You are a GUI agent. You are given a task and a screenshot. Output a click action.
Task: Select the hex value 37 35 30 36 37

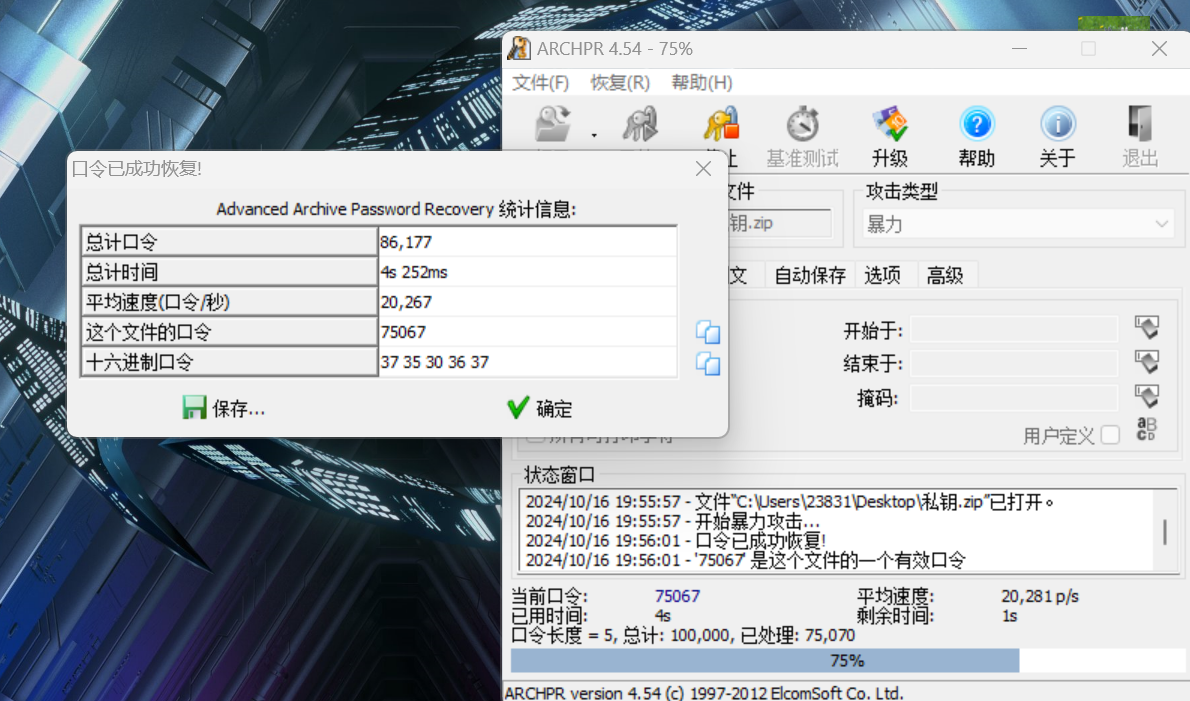(527, 362)
